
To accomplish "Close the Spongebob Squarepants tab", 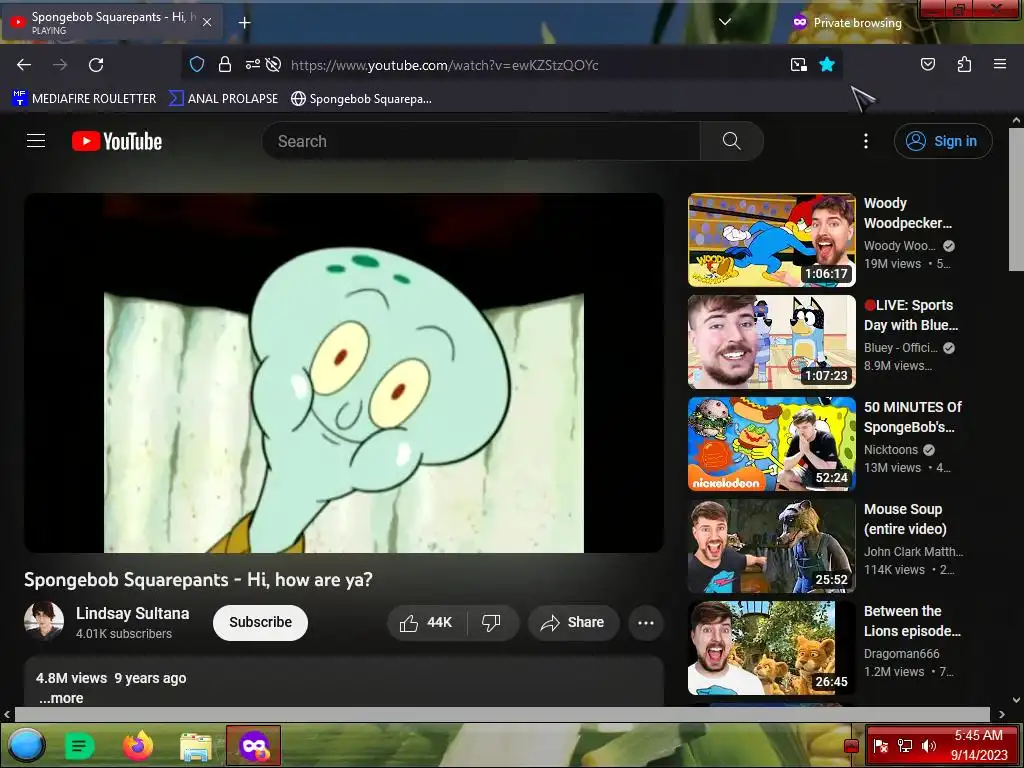I will 207,22.
